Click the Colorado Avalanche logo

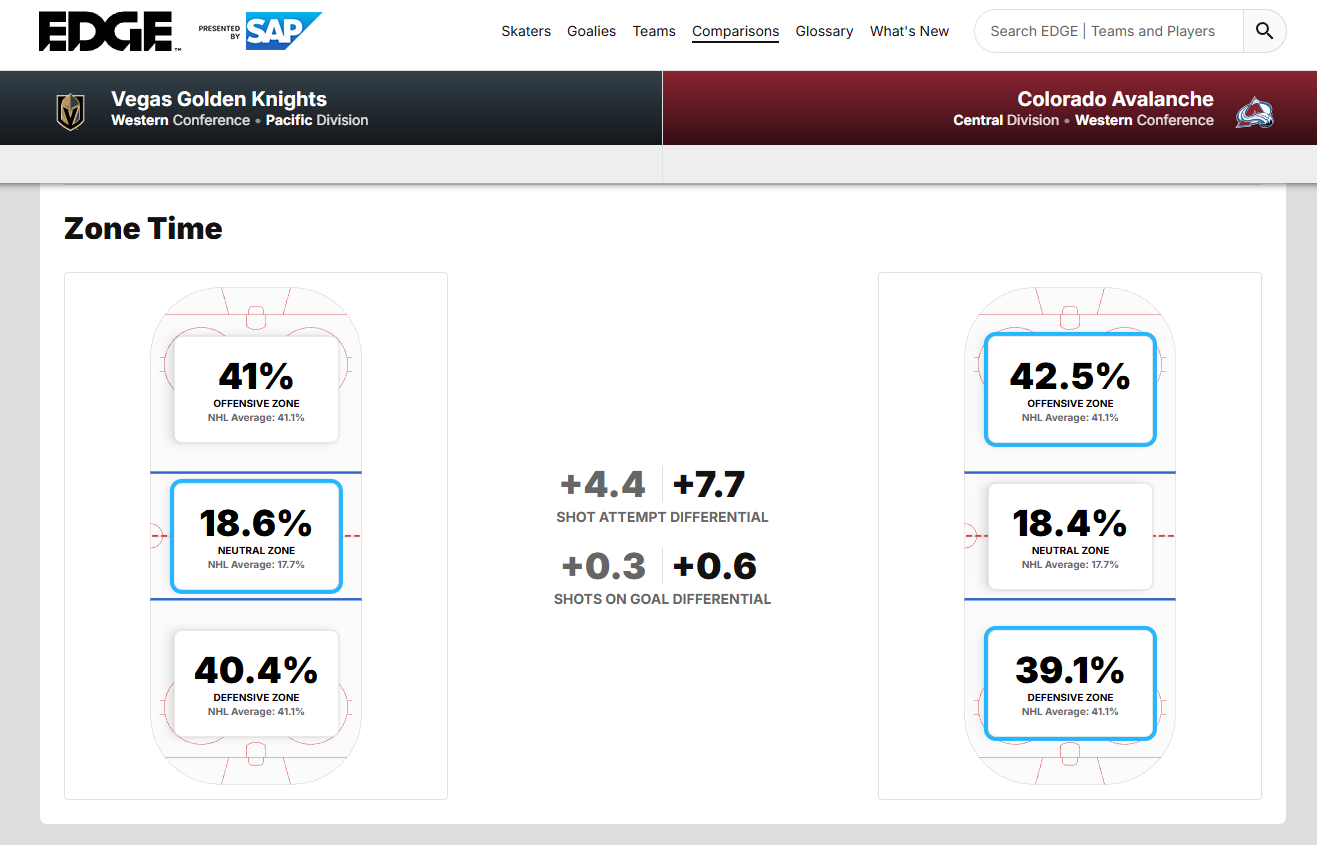click(x=1254, y=112)
